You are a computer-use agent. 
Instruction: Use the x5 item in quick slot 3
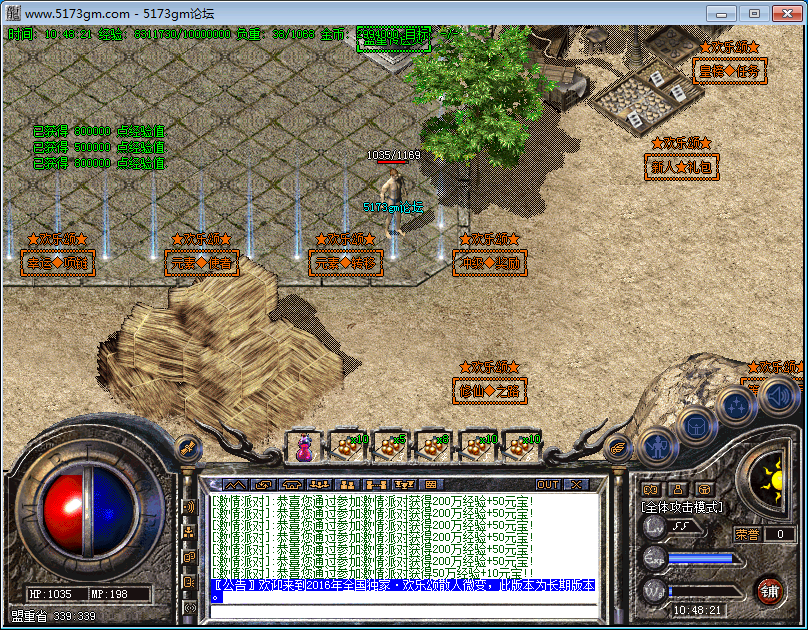coord(391,447)
